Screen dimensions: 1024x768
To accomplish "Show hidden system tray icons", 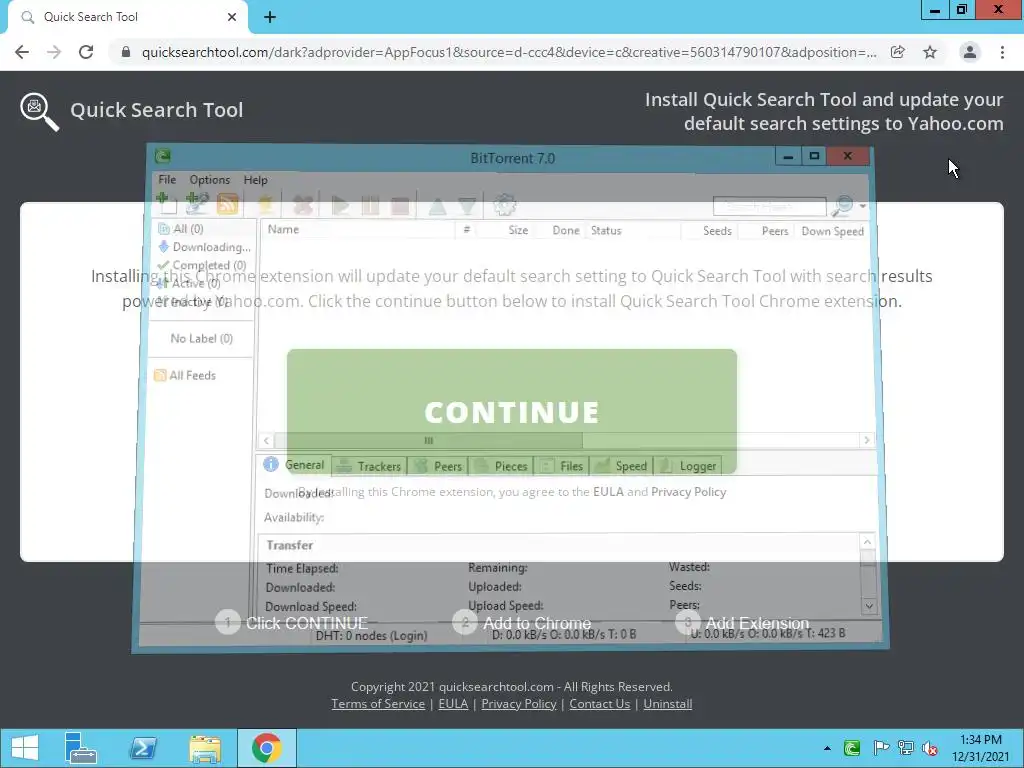I will point(827,748).
